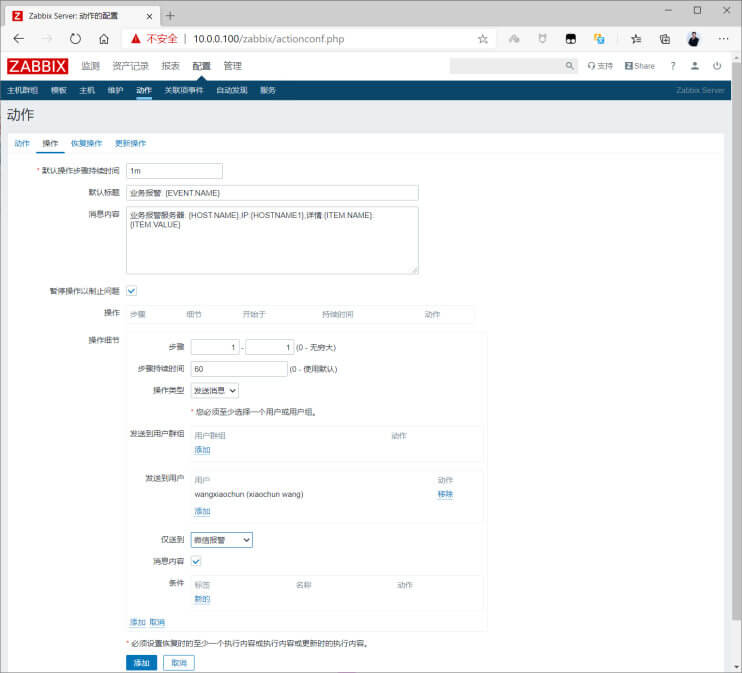
Task: Click the browser address bar URL
Action: coord(269,39)
